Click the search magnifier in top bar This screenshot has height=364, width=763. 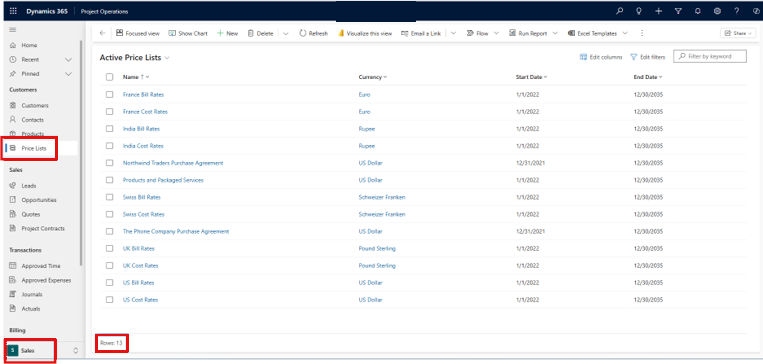(619, 11)
